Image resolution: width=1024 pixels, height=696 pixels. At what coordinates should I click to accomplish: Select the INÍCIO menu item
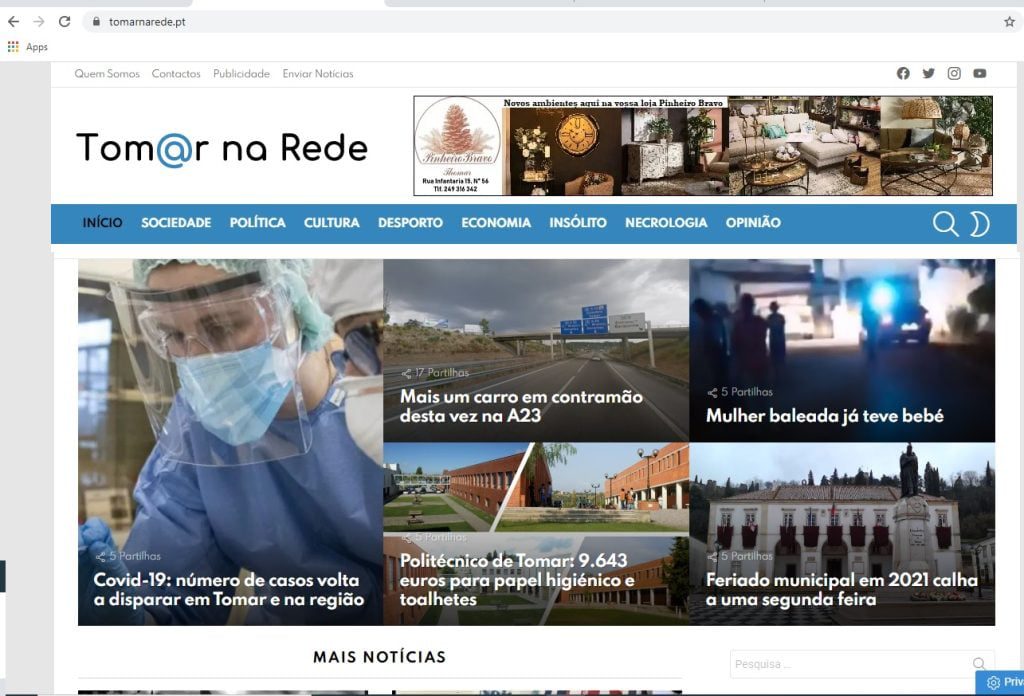[x=103, y=223]
